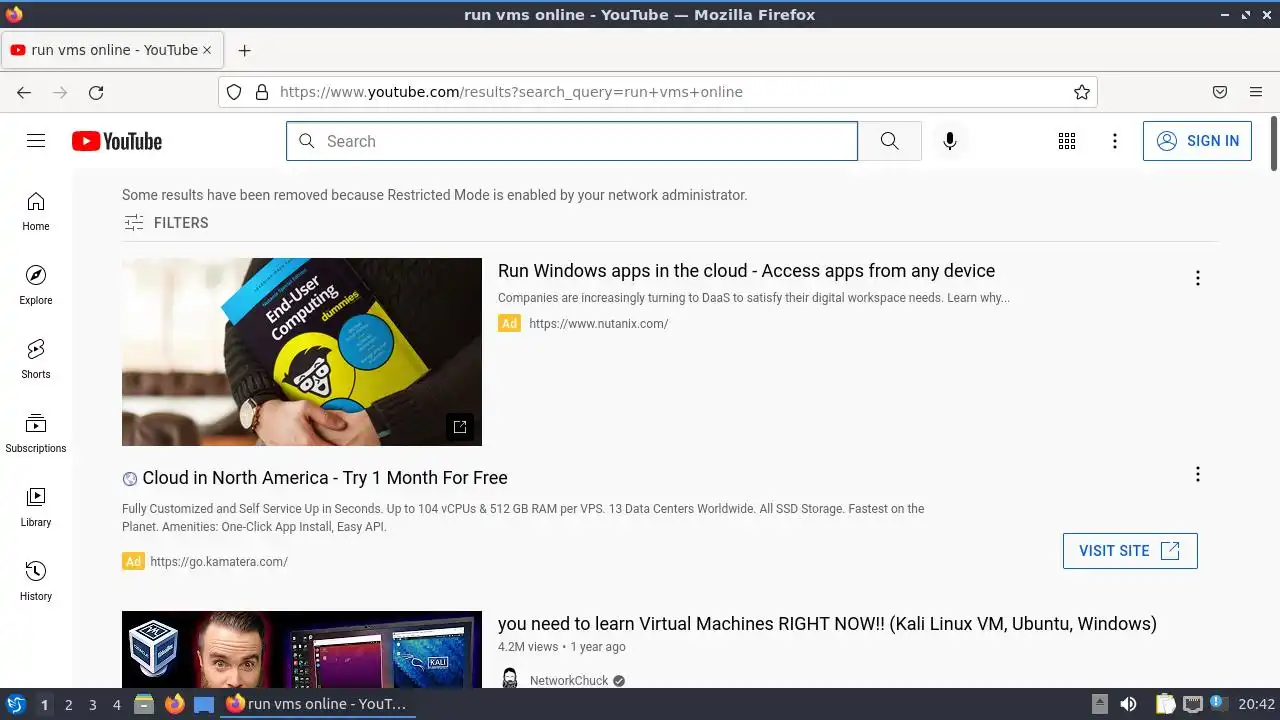Screen dimensions: 1280x720
Task: Open History in sidebar
Action: [x=36, y=581]
